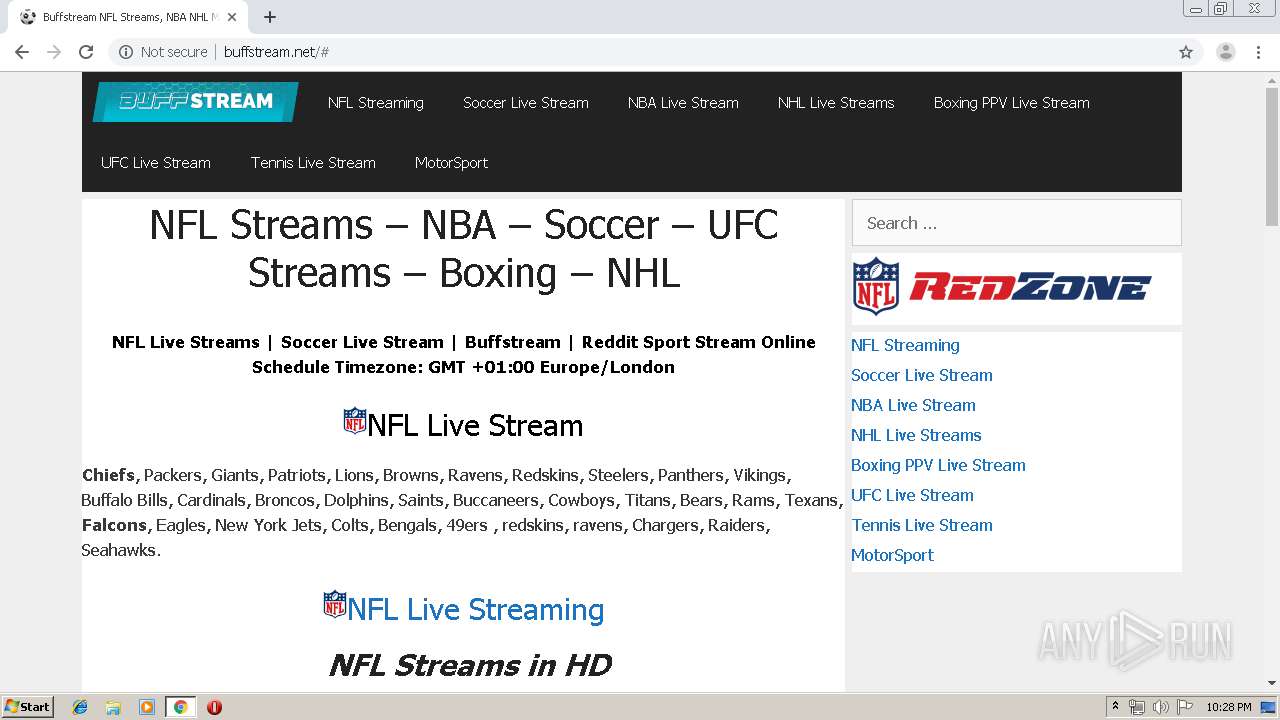The height and width of the screenshot is (720, 1280).
Task: Click the bold Falcons team name
Action: [114, 525]
